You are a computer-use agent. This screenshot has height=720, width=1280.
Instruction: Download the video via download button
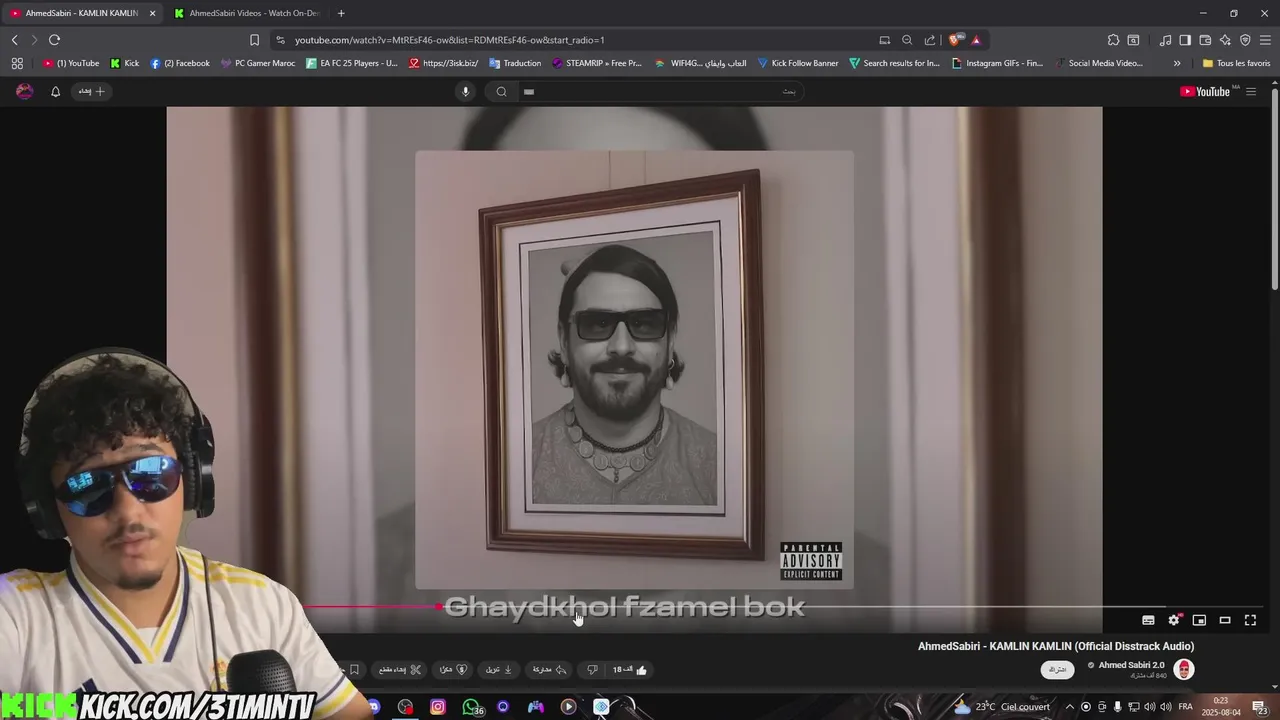point(499,669)
